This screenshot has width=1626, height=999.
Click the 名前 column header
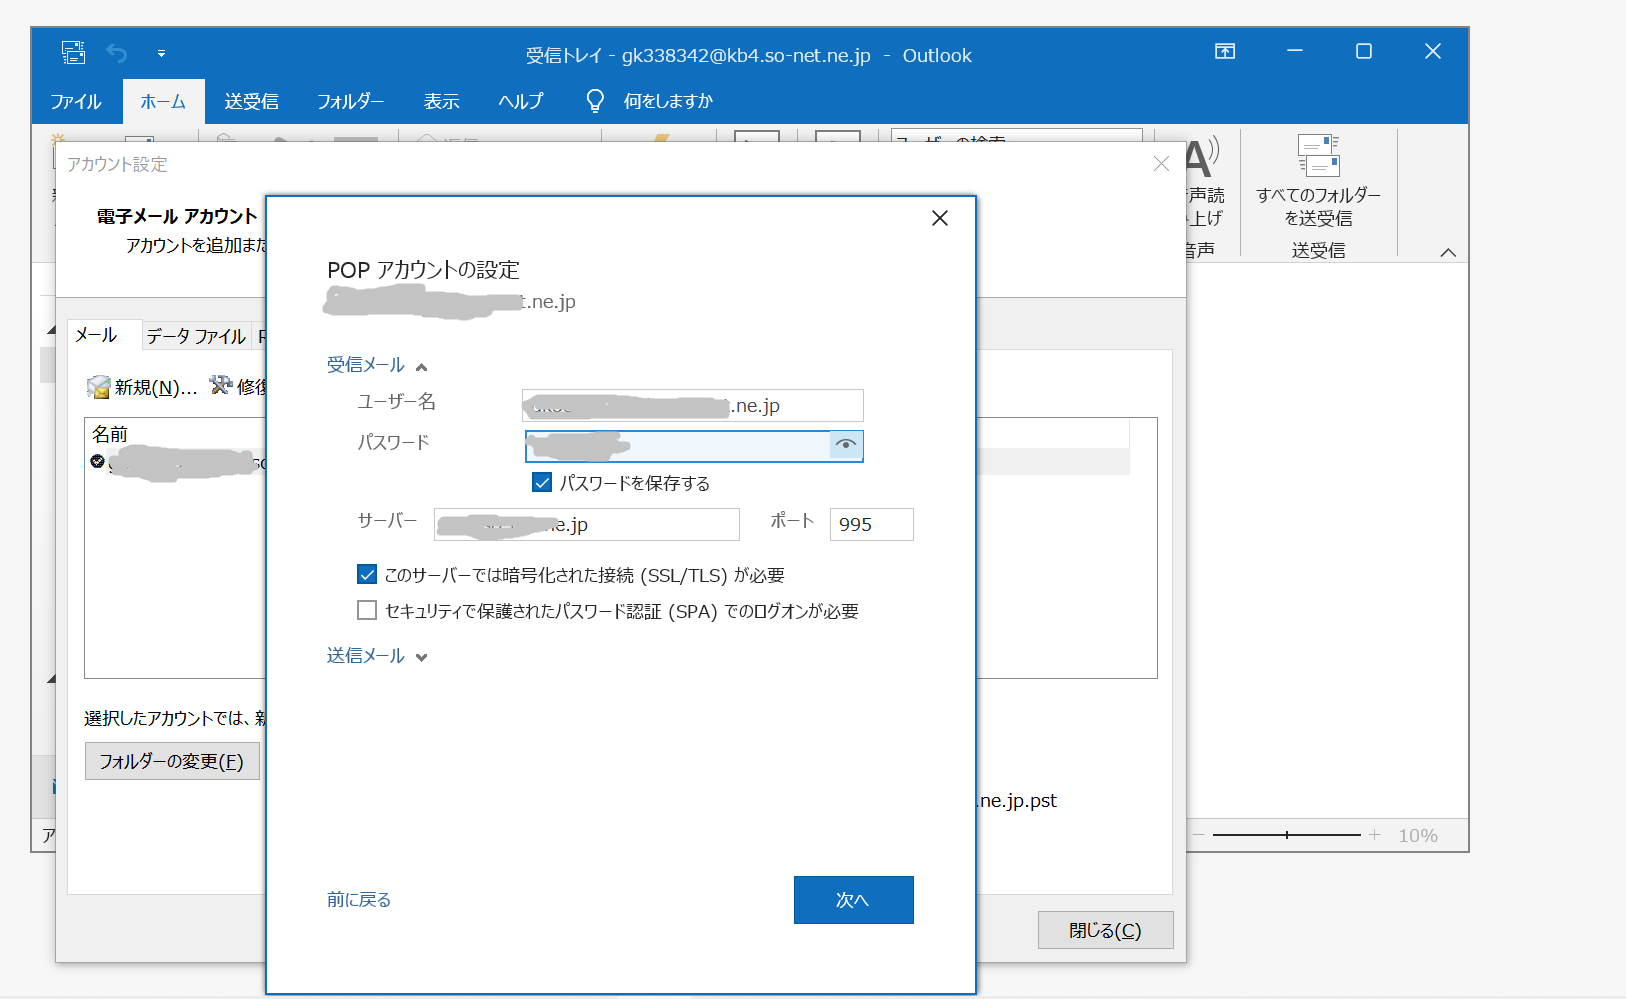(110, 434)
